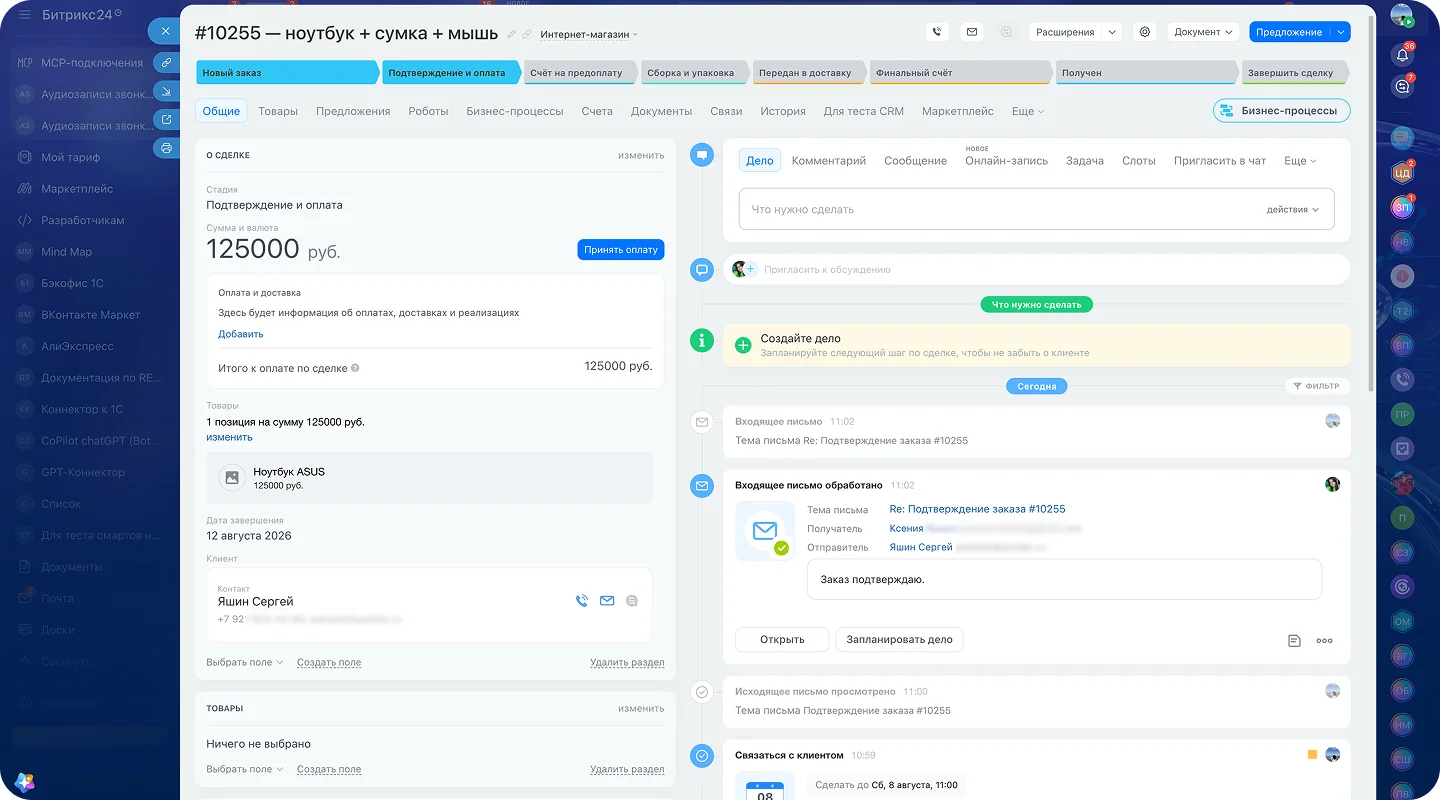The image size is (1440, 800).
Task: Open the three-dot menu in the processed email card
Action: click(1324, 641)
